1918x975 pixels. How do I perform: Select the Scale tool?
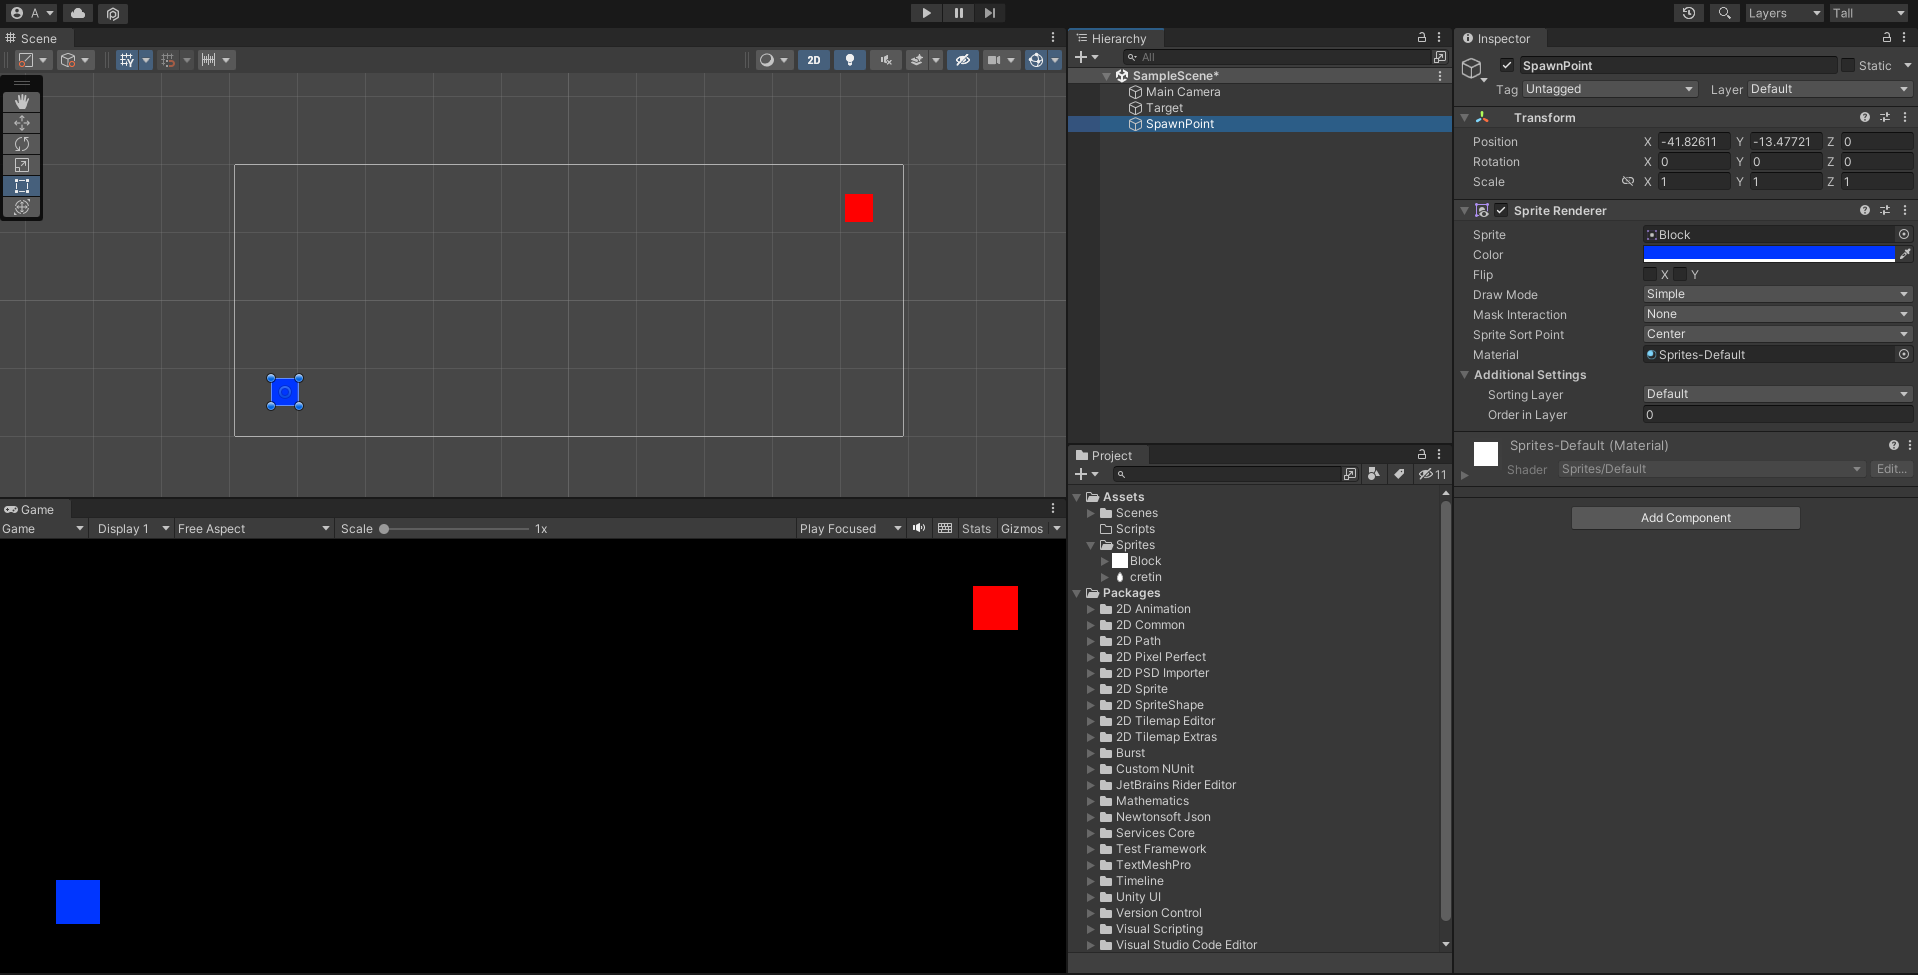coord(22,165)
